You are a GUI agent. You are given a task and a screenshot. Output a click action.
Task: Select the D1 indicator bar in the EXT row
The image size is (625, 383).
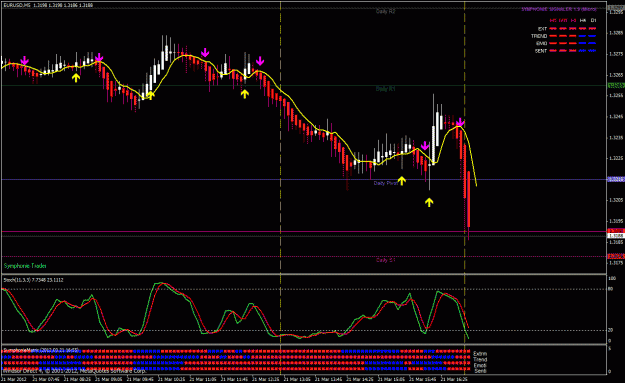click(592, 29)
